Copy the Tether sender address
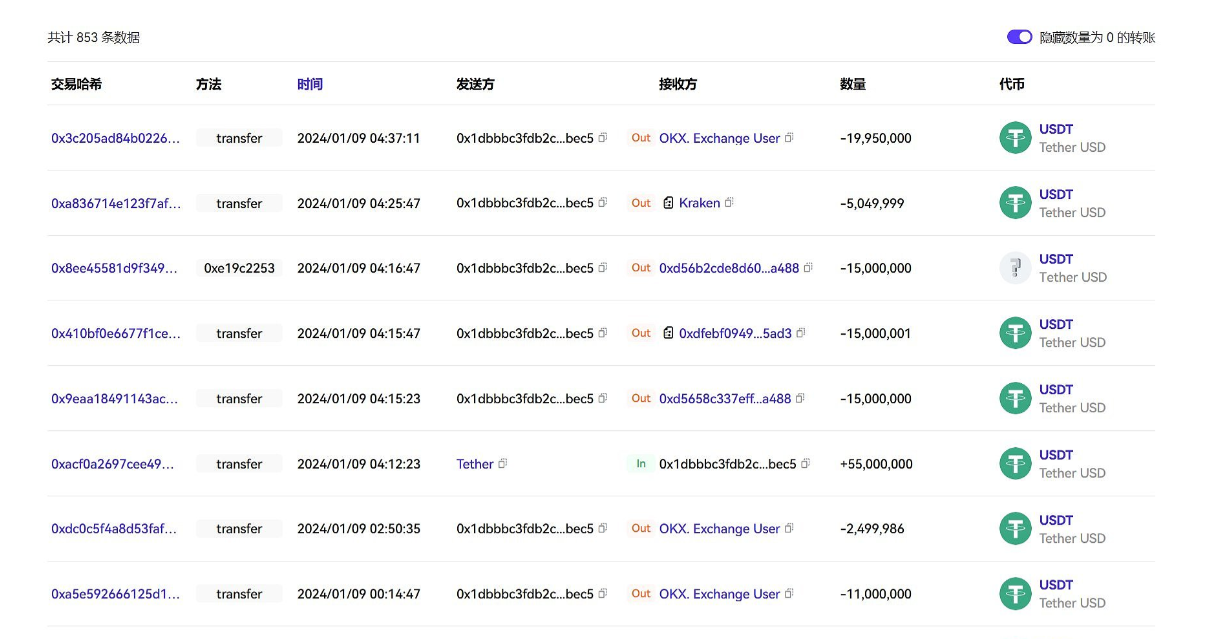The width and height of the screenshot is (1214, 639). click(503, 464)
